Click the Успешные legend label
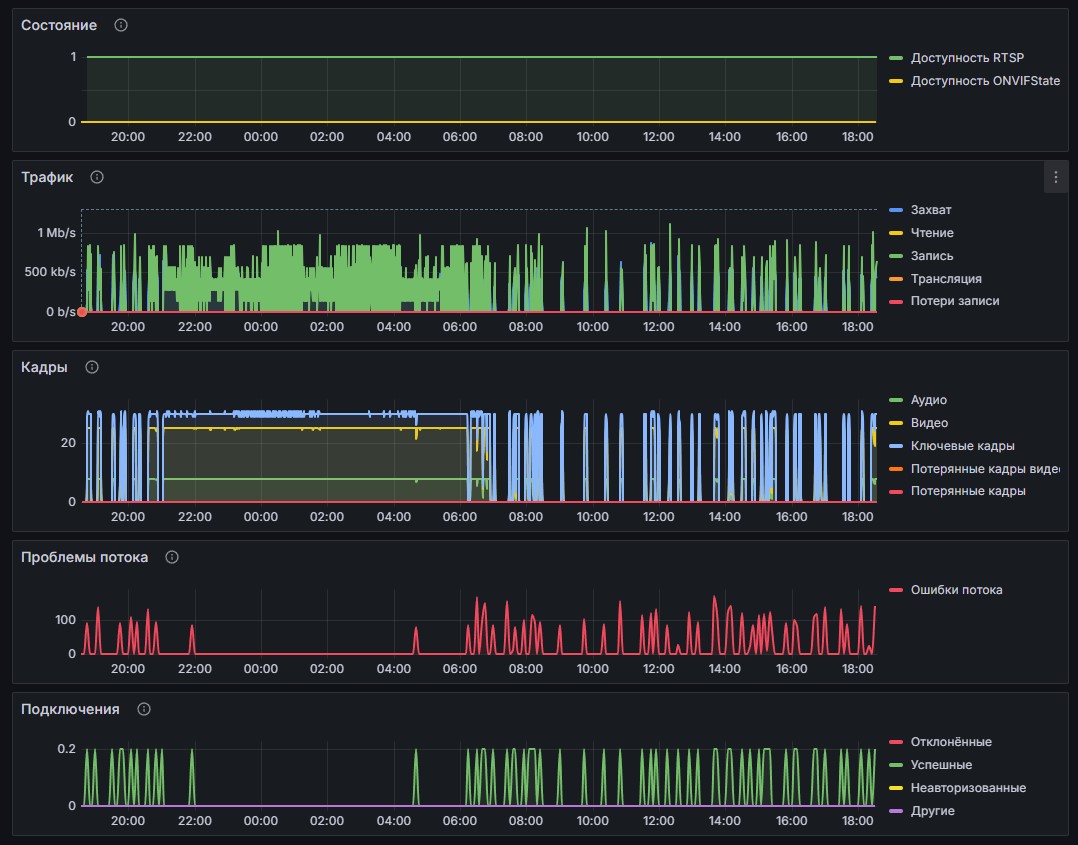 click(x=941, y=765)
